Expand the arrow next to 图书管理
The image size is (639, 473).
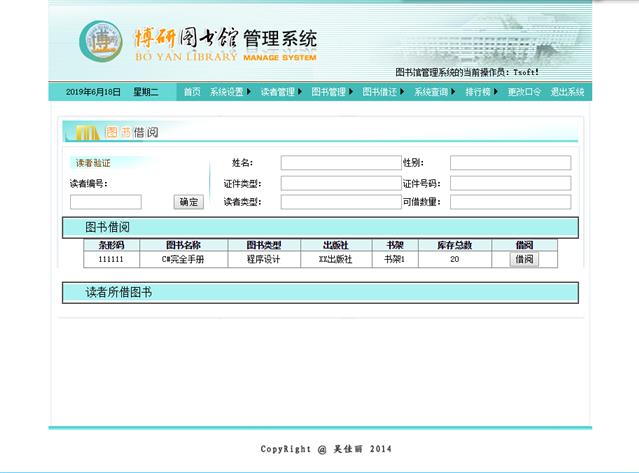(351, 92)
